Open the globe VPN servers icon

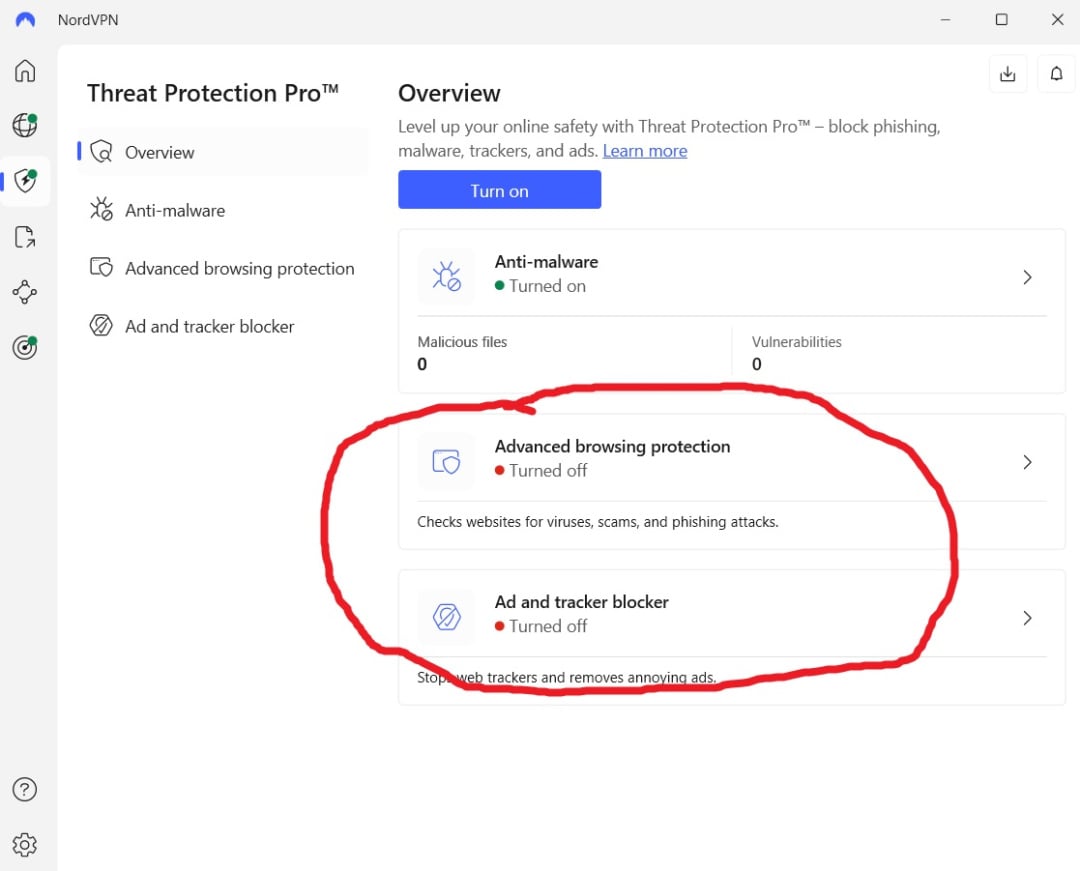pos(25,125)
